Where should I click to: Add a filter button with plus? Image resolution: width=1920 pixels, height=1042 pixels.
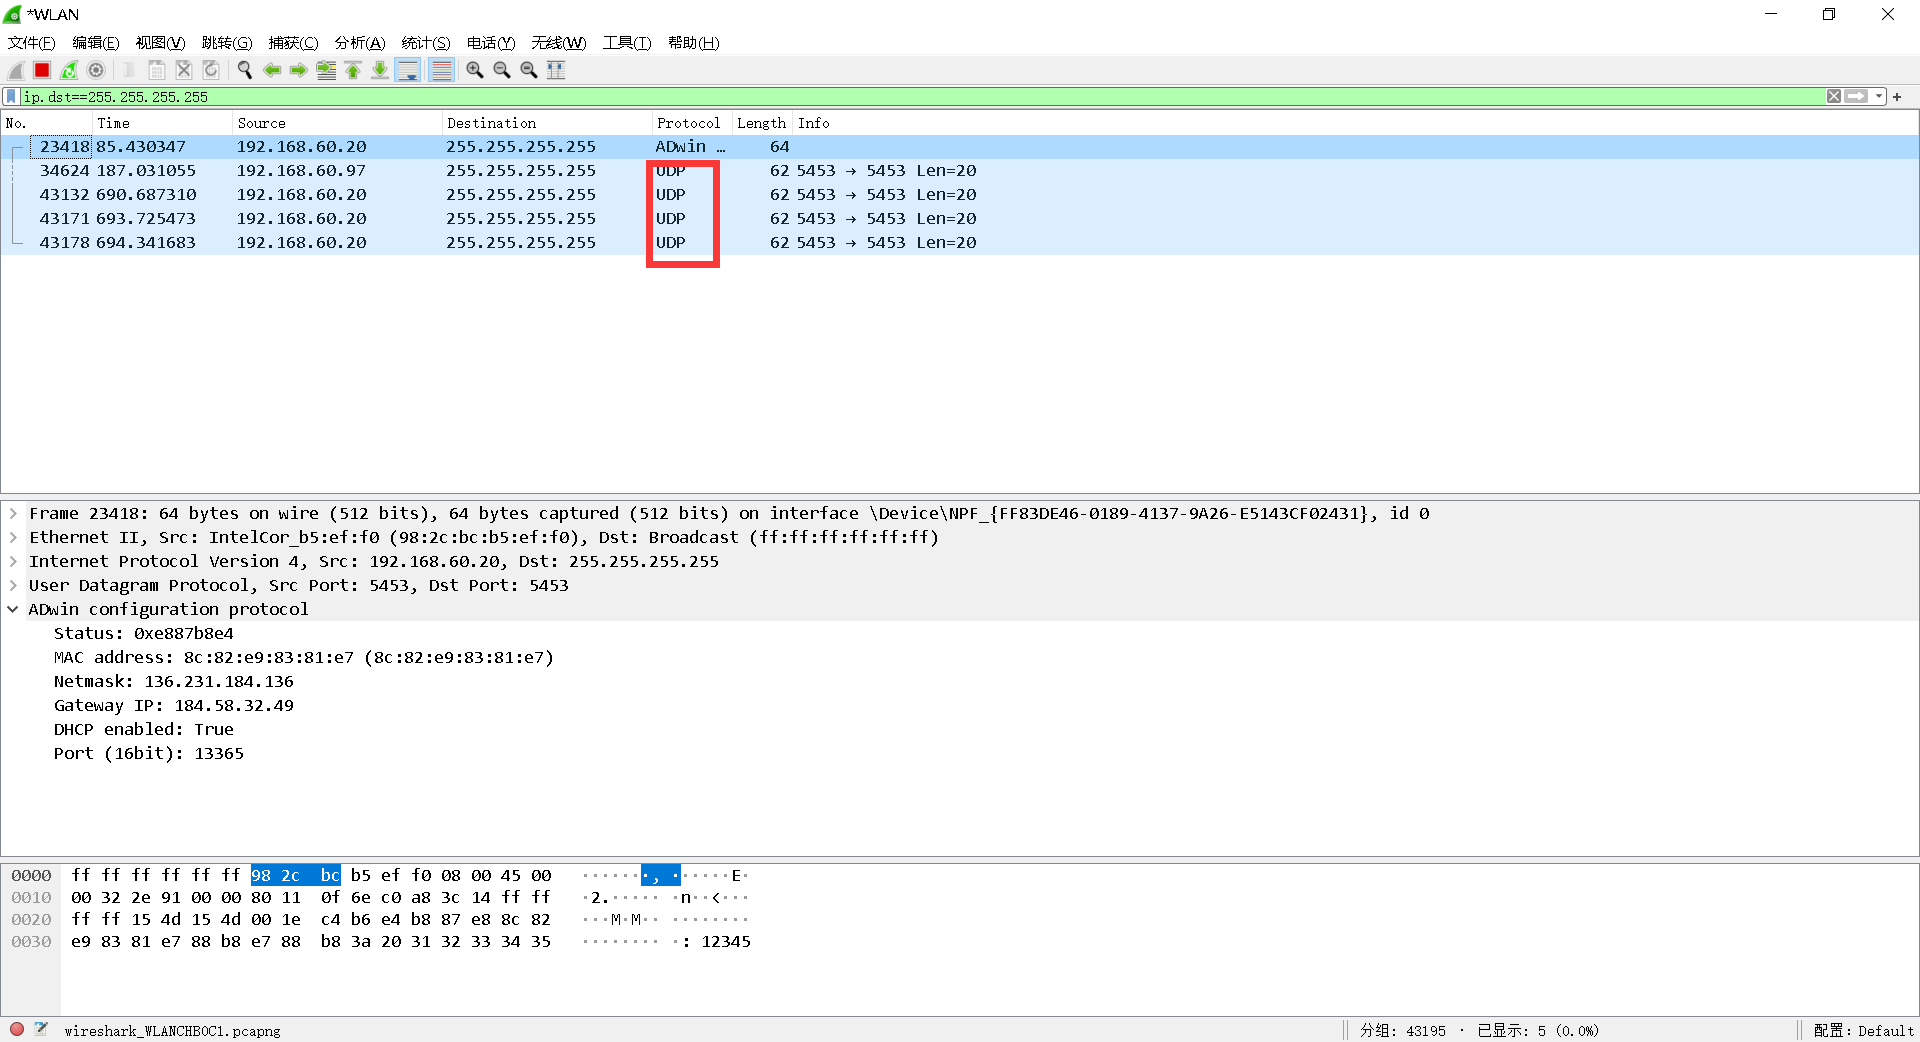pos(1897,97)
